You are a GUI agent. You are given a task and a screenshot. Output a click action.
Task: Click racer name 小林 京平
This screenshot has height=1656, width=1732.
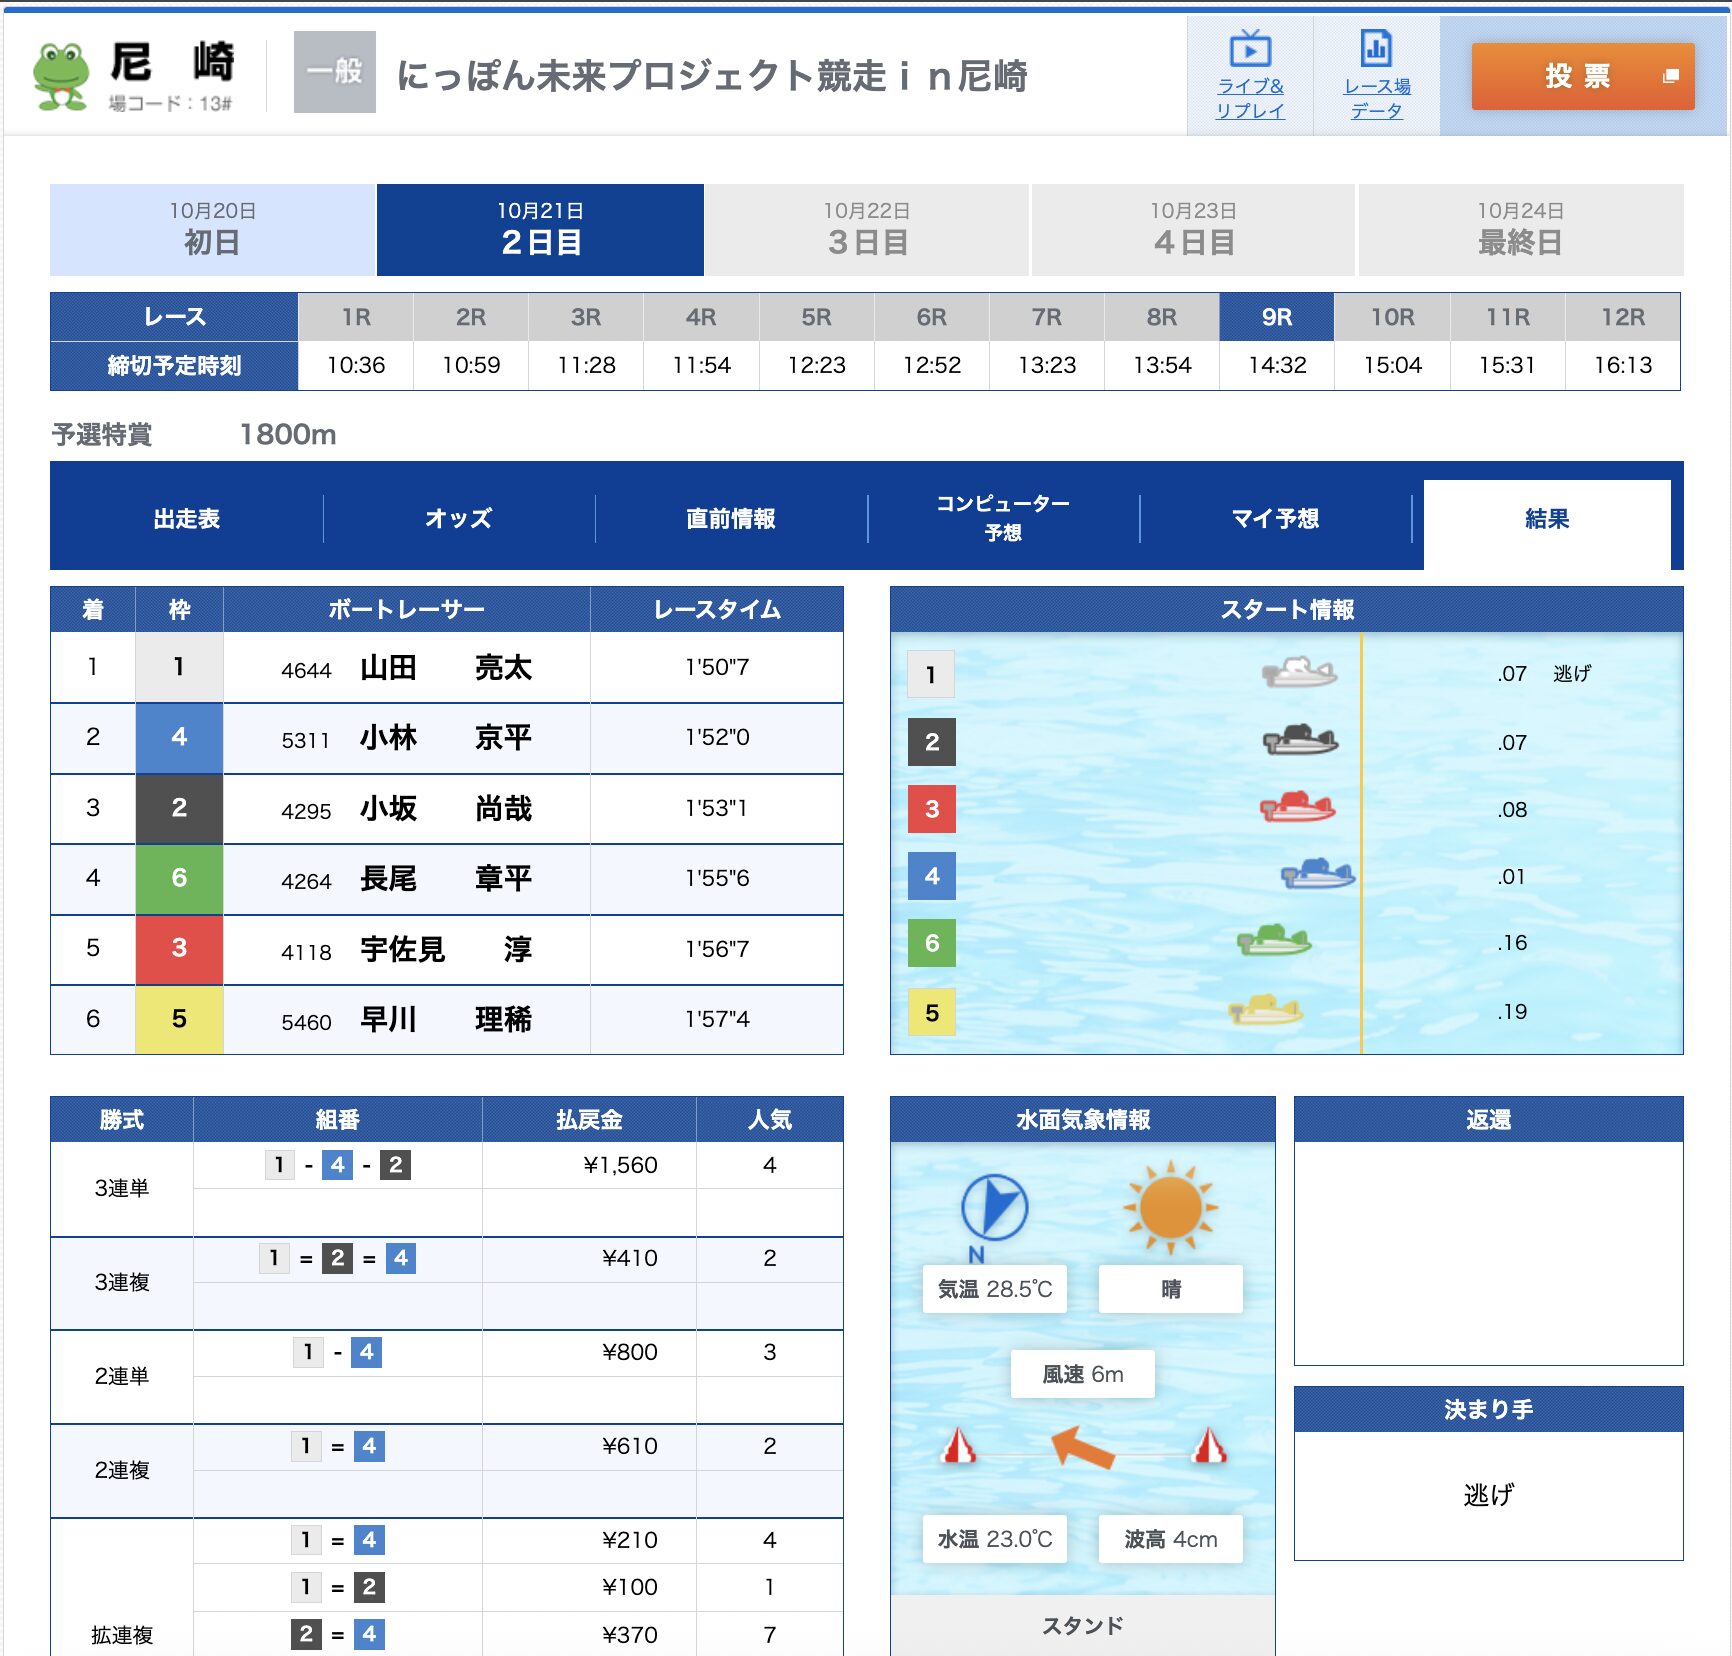pos(446,738)
